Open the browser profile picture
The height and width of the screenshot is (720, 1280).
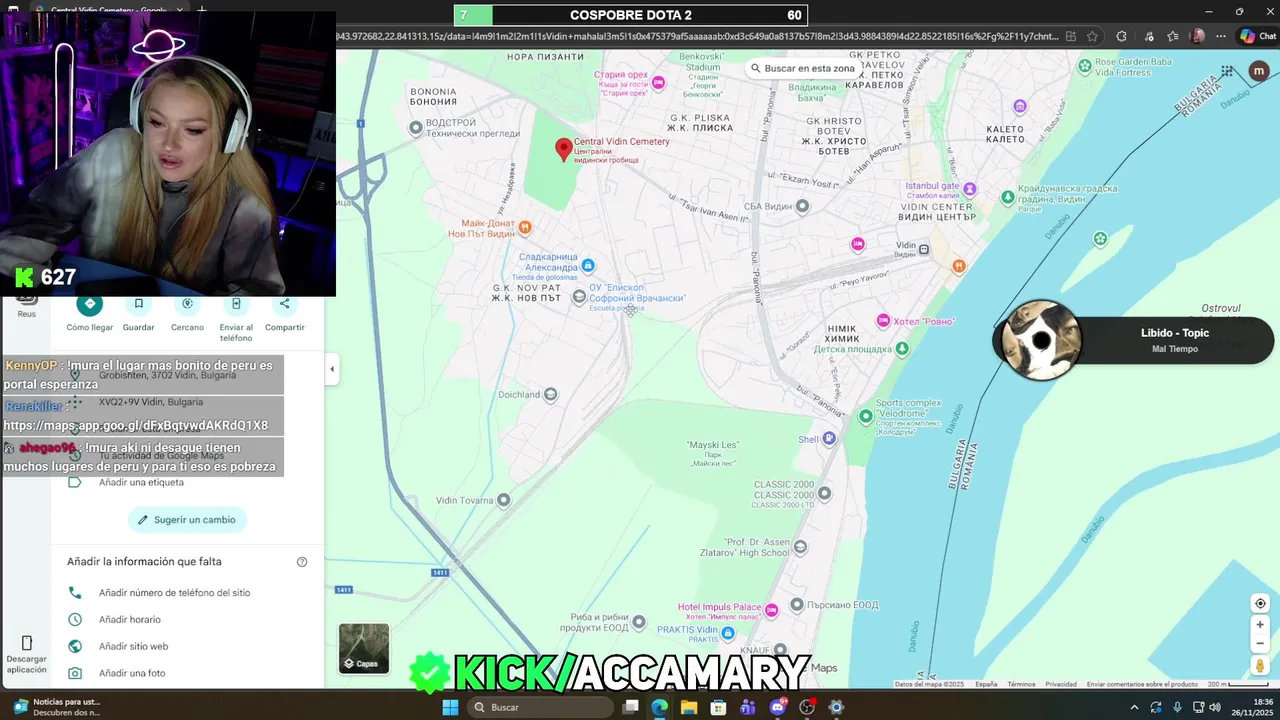[x=1198, y=36]
